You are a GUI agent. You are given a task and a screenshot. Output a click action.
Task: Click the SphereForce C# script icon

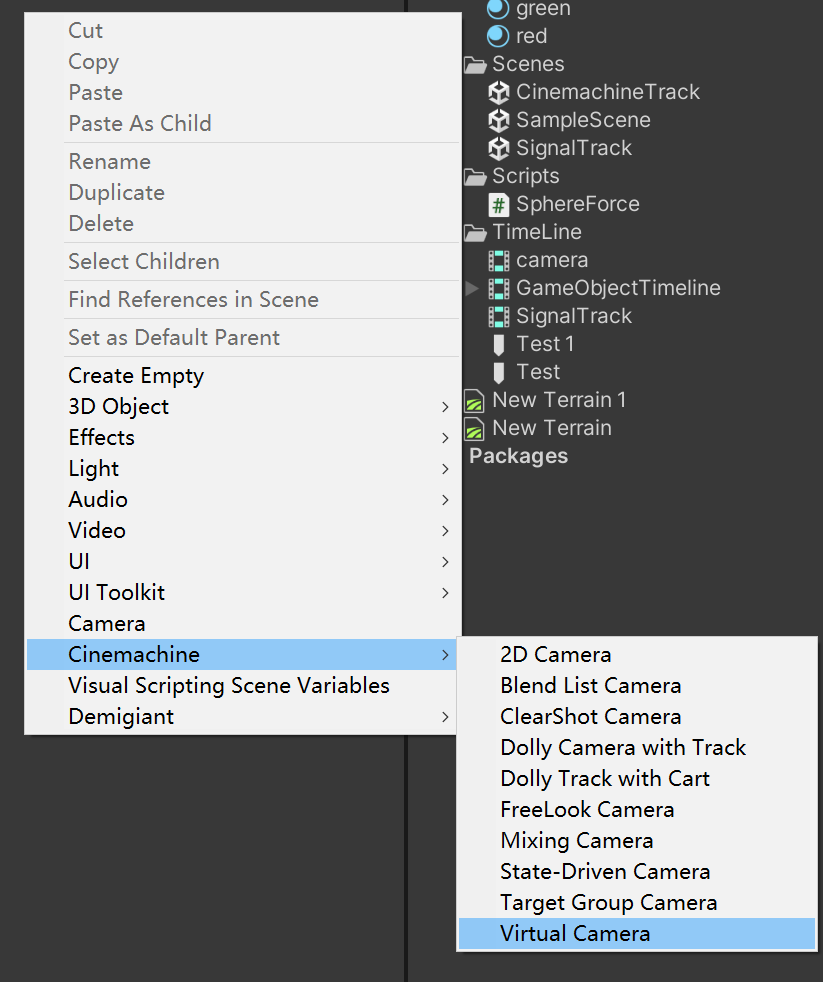click(x=499, y=204)
